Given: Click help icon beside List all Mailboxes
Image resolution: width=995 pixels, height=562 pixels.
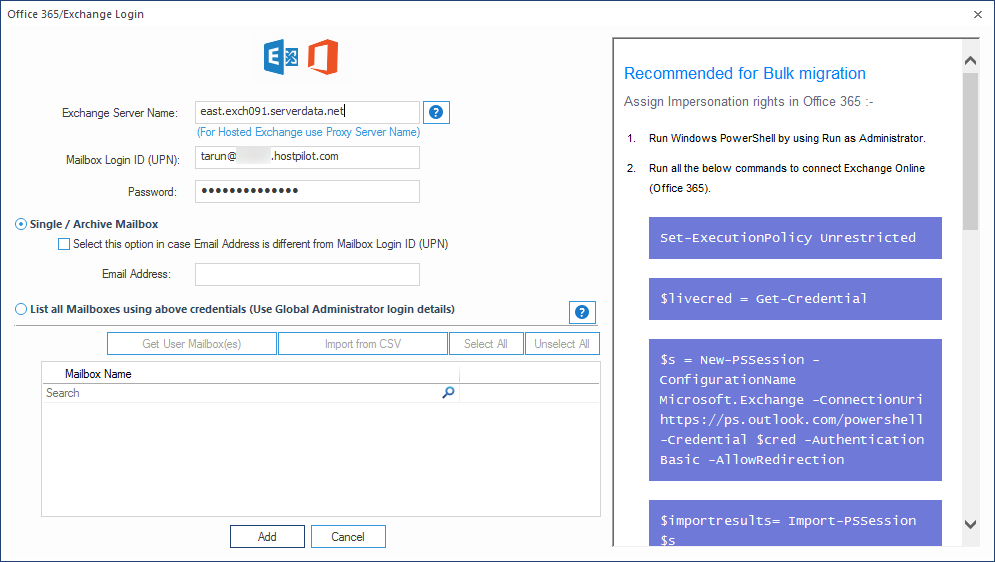Looking at the screenshot, I should point(582,312).
